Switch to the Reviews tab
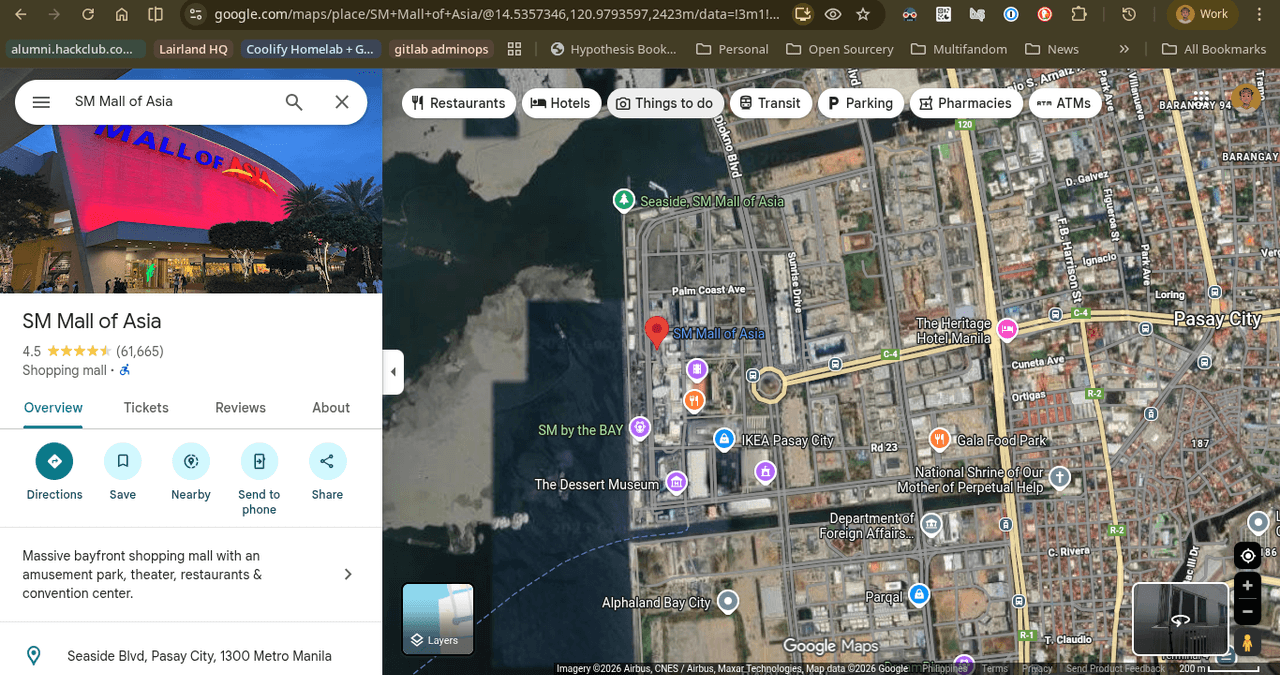The width and height of the screenshot is (1280, 675). (x=240, y=408)
